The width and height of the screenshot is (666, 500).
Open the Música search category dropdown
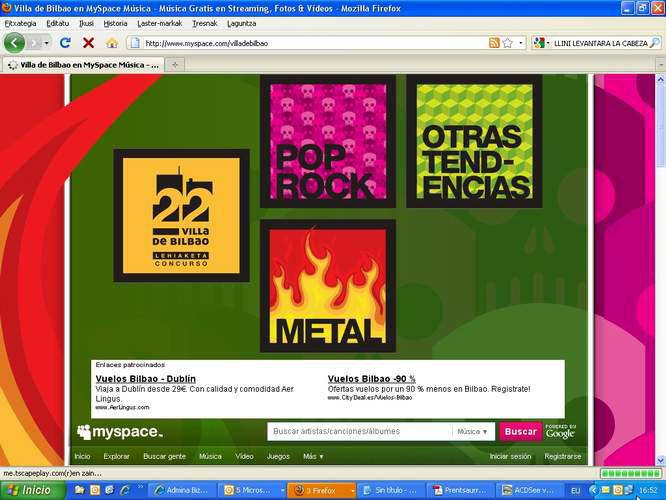click(472, 432)
